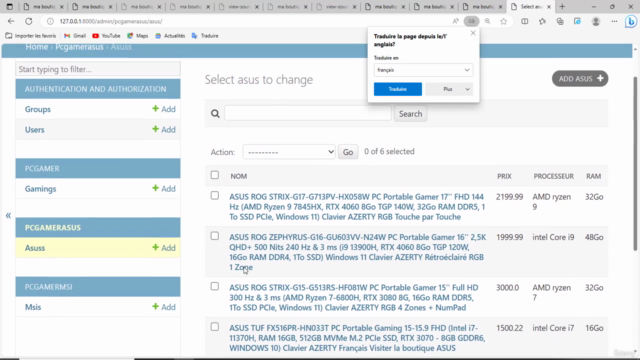Open browser essentials icon
The image size is (640, 360).
578,21
